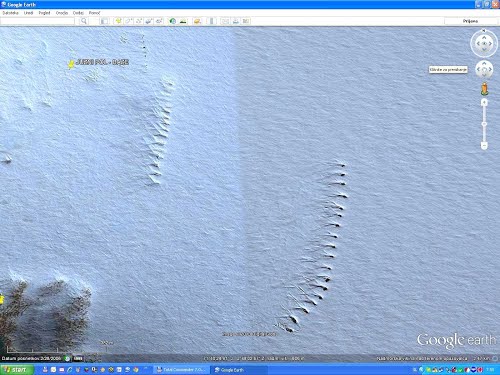500x375 pixels.
Task: Click the zoom slider handle
Action: coord(484,124)
